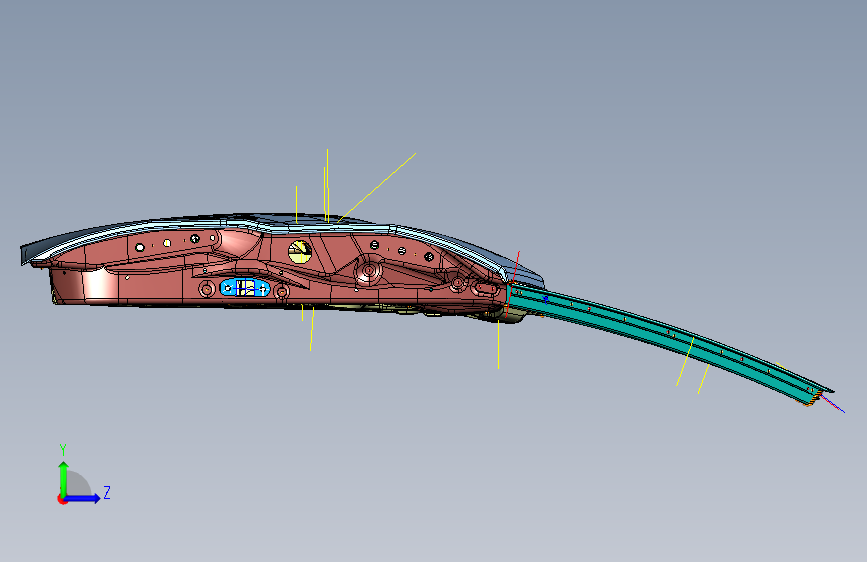Click the blue Z axis arrow of the triad
This screenshot has height=562, width=867.
(x=83, y=498)
